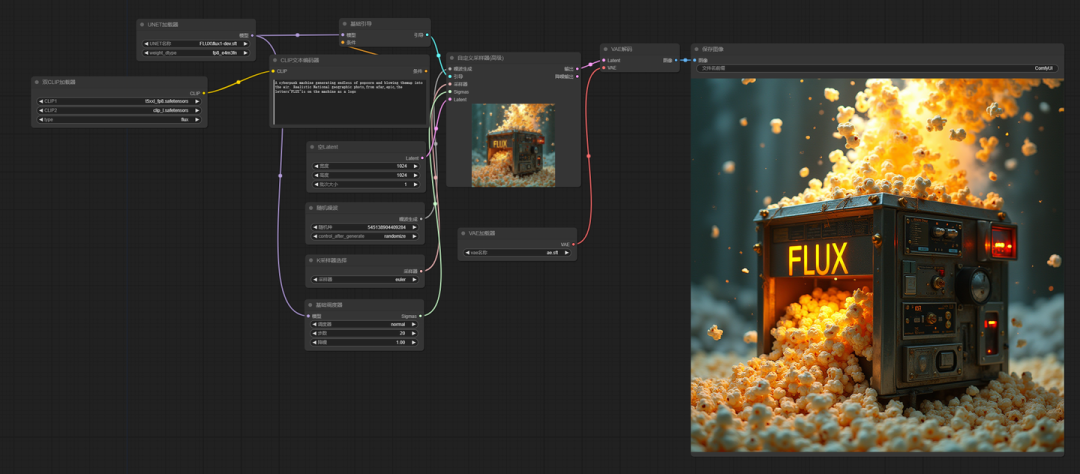Increase the 批次大小 value with its right arrow
This screenshot has height=474, width=1080.
[x=415, y=184]
